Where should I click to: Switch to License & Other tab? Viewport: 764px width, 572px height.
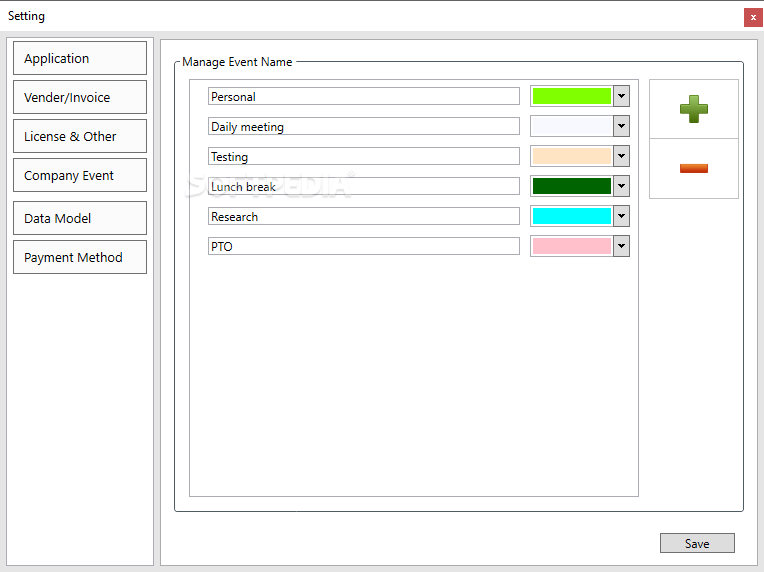tap(80, 136)
